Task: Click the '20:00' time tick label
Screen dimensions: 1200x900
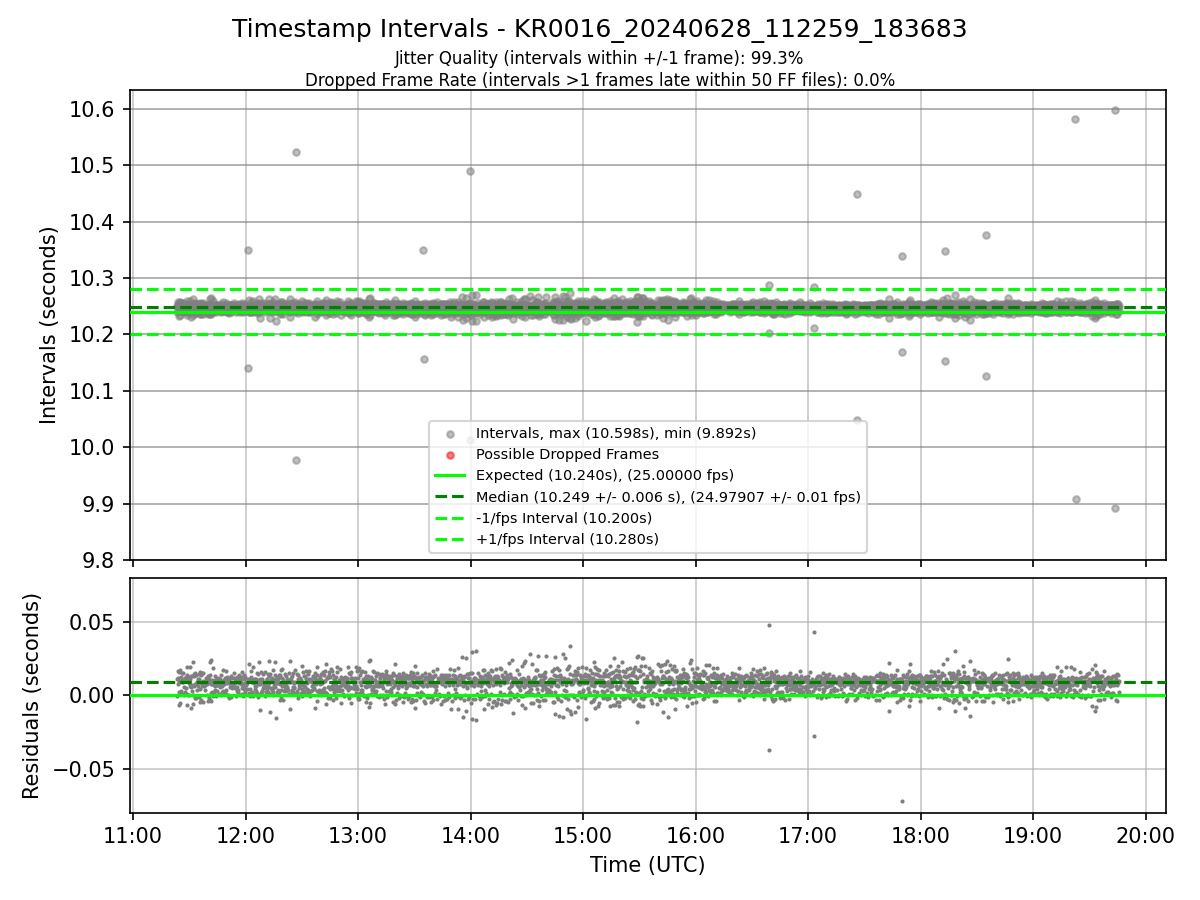Action: [x=1145, y=834]
